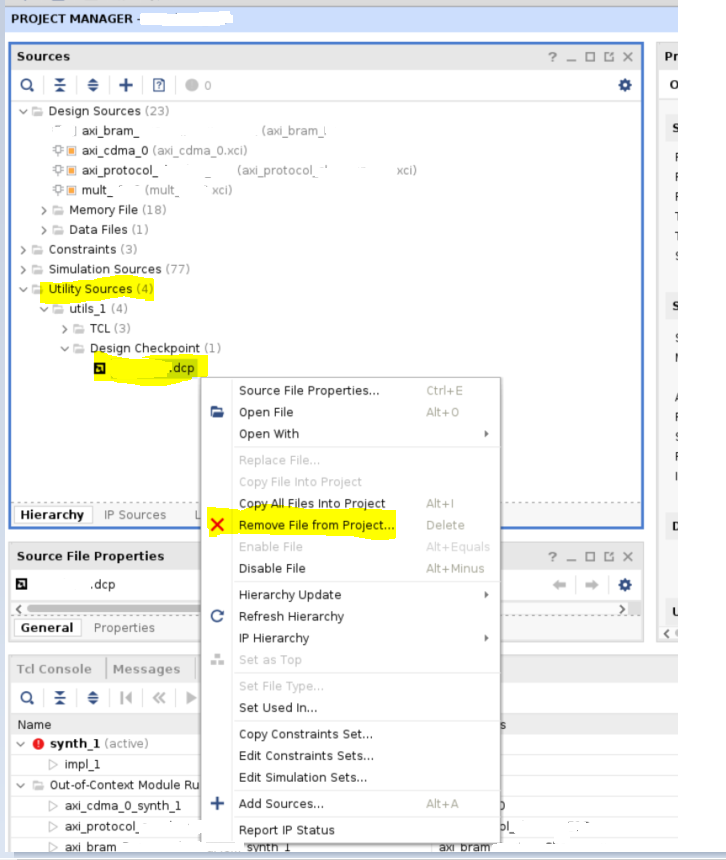The height and width of the screenshot is (860, 726).
Task: Open Sources panel settings gear
Action: pyautogui.click(x=625, y=85)
